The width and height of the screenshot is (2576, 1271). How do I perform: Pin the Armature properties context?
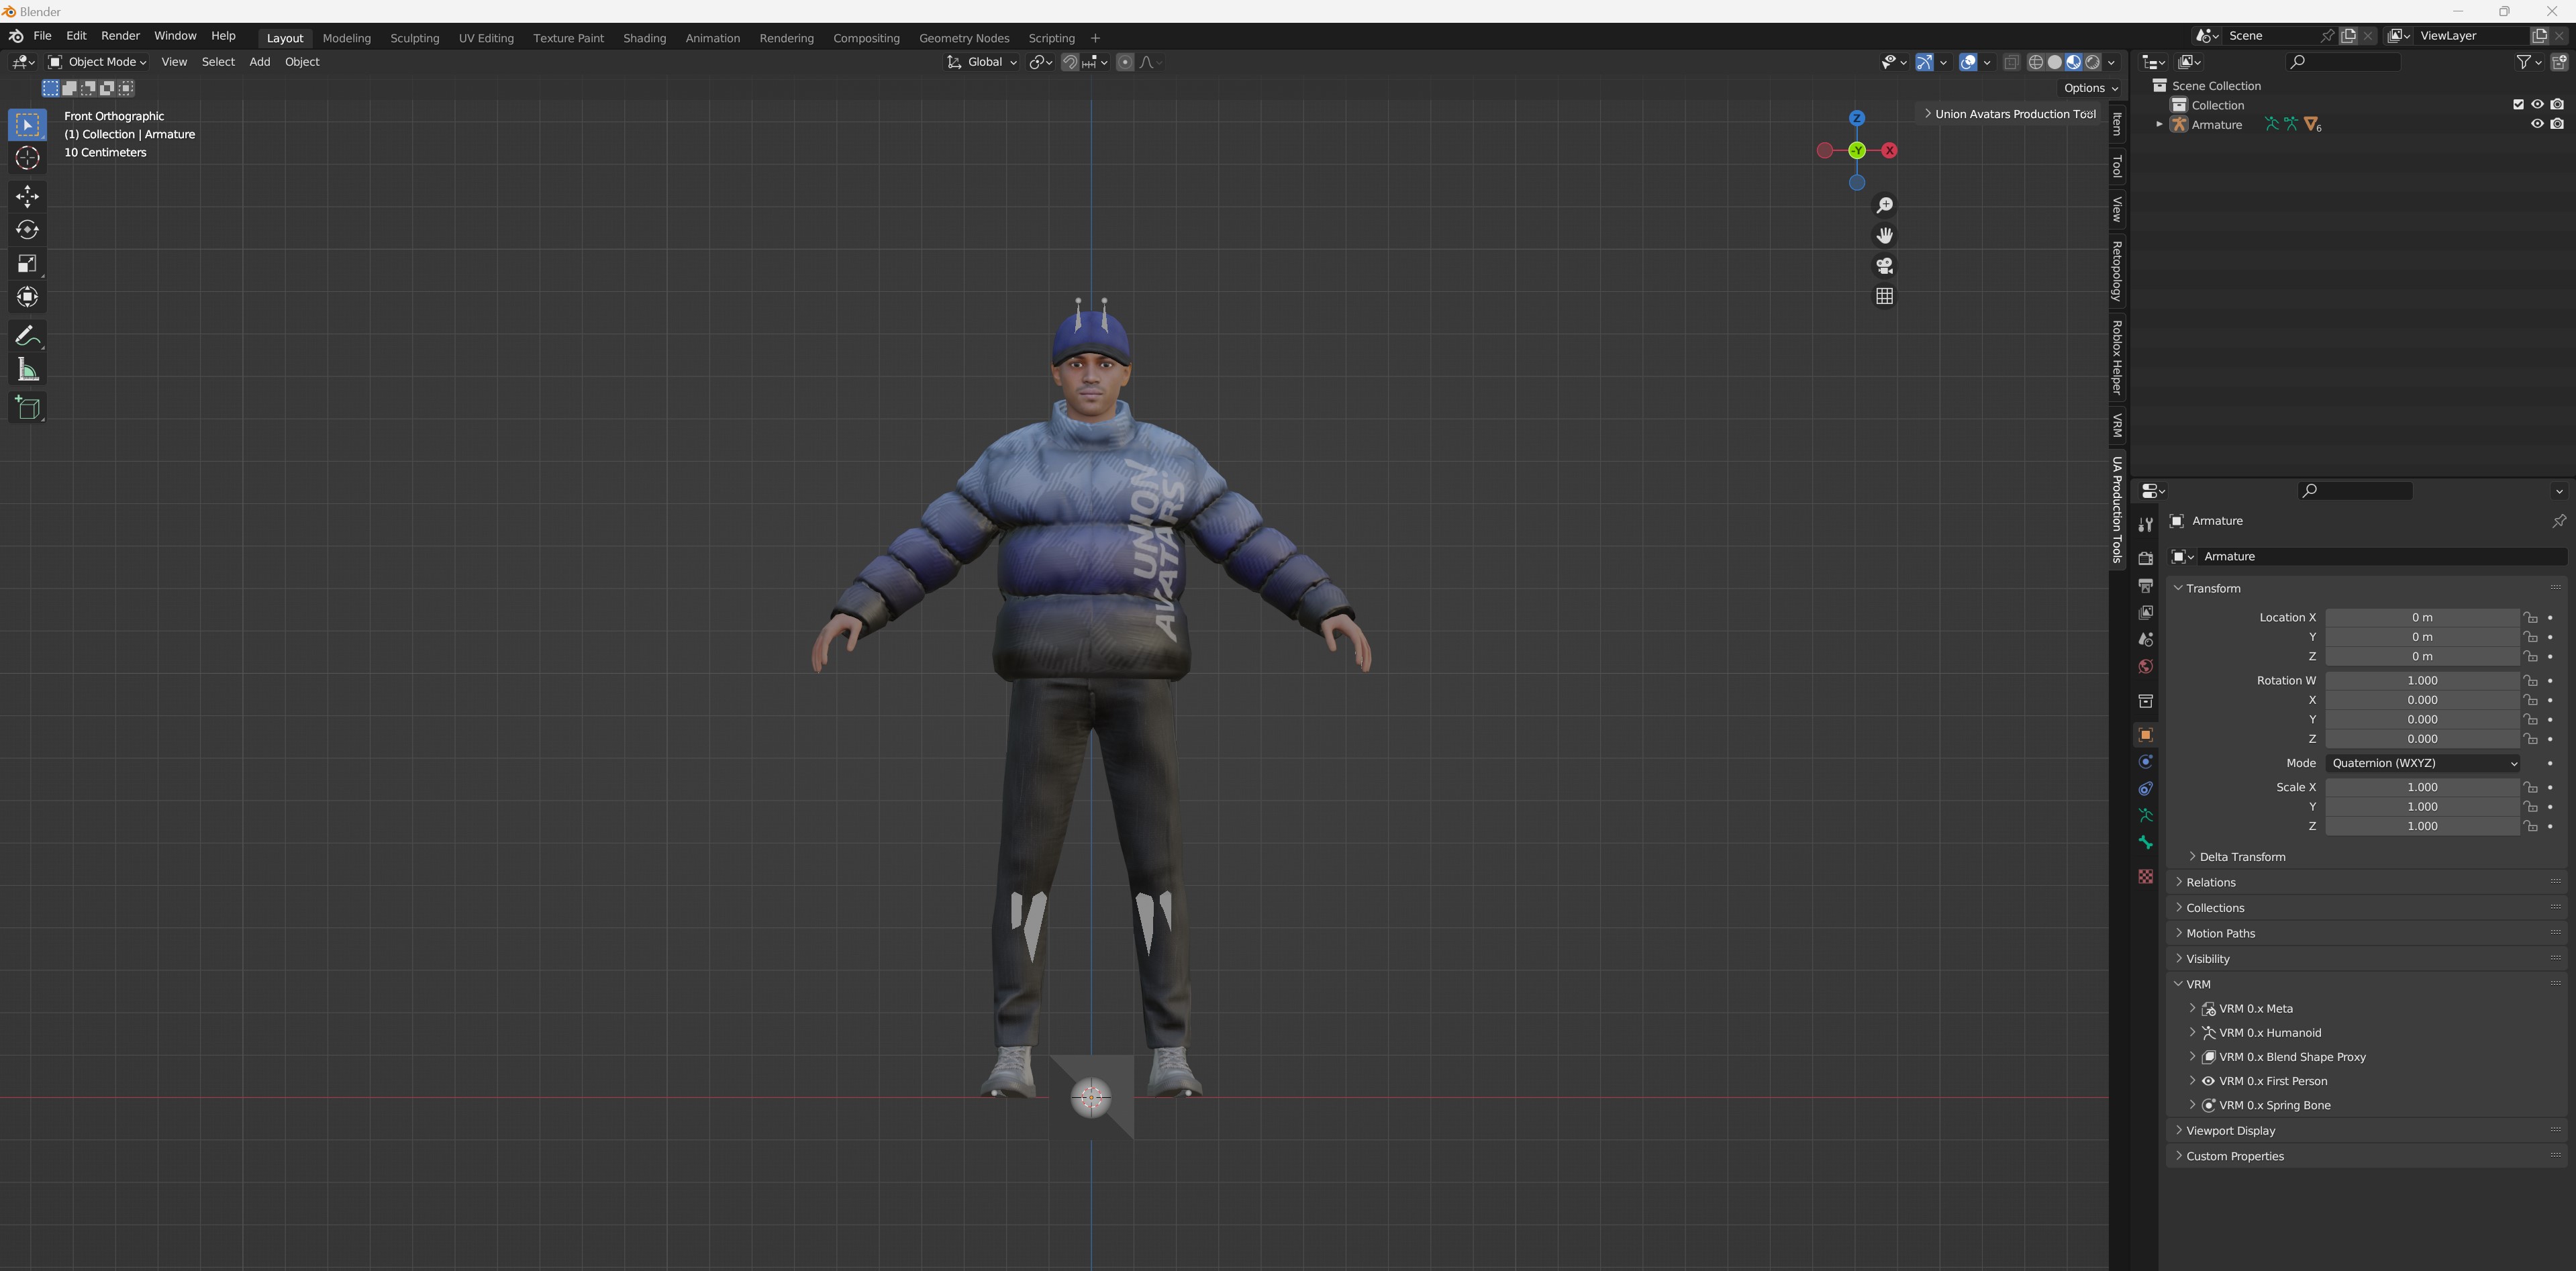(2558, 521)
